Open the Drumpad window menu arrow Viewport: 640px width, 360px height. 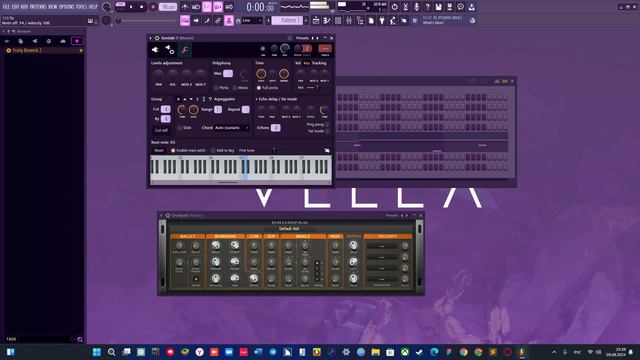(161, 215)
